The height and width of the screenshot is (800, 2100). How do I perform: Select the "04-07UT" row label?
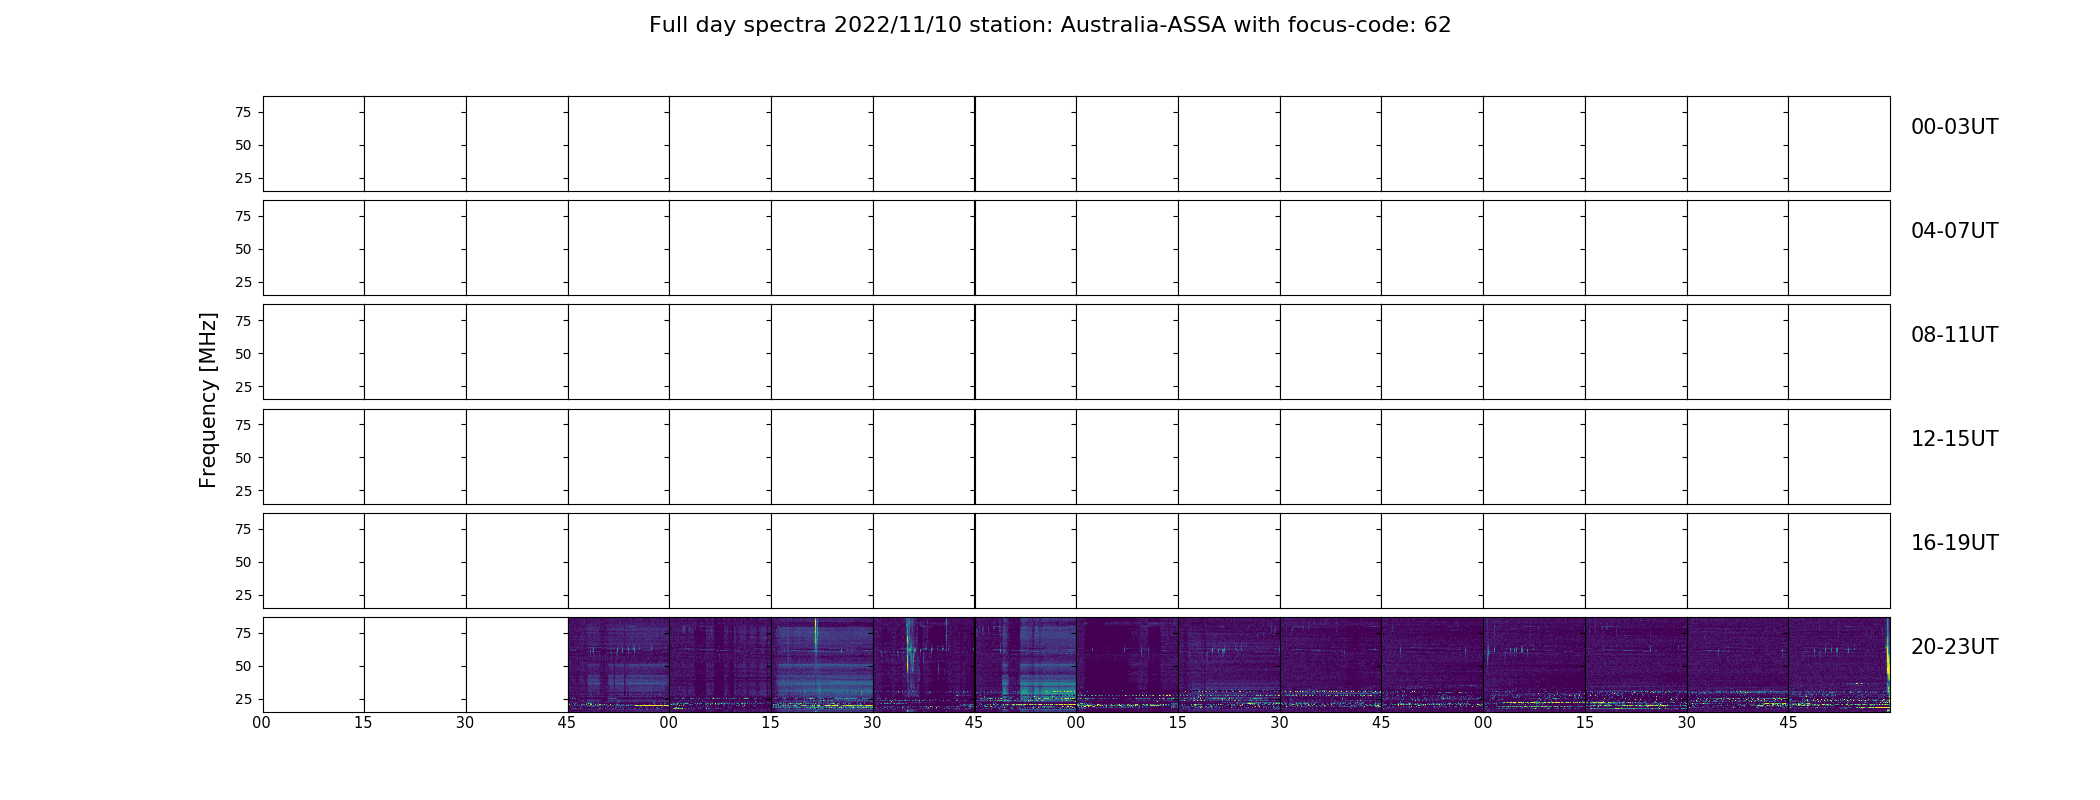(x=1954, y=231)
